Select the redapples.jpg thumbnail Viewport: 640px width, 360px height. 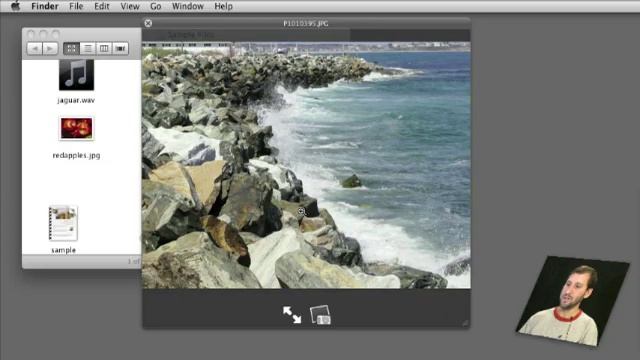pos(76,129)
